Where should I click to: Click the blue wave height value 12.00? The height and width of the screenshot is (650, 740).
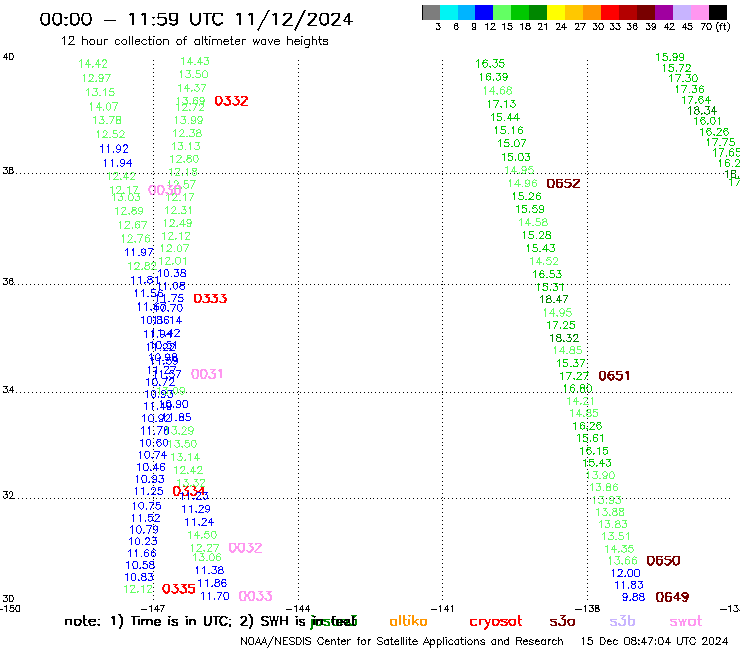(x=625, y=573)
